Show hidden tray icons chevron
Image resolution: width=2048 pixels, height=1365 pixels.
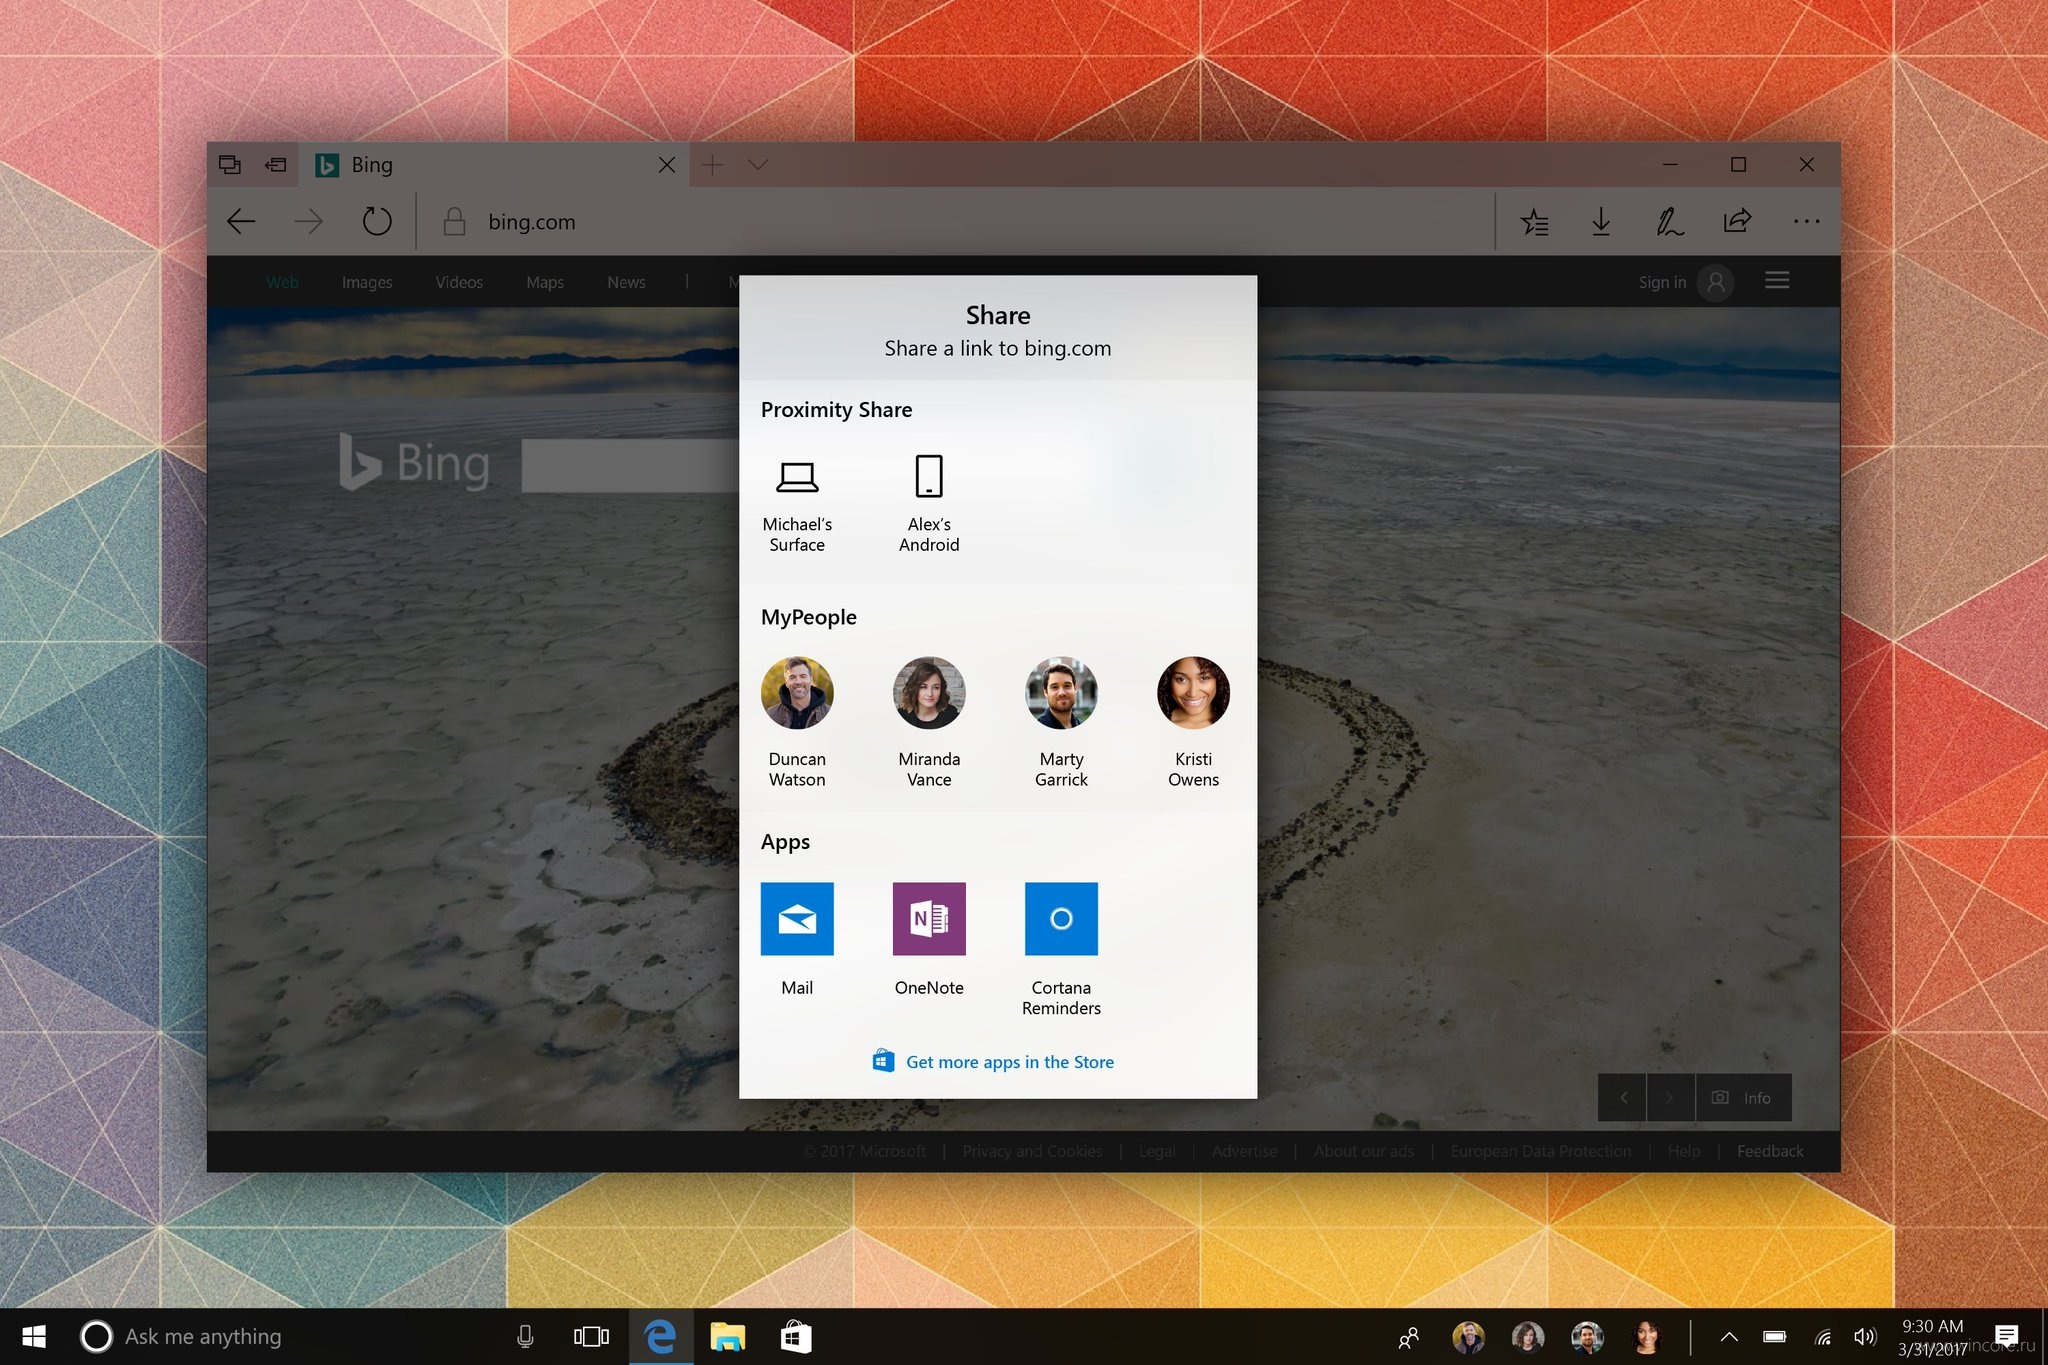1728,1336
